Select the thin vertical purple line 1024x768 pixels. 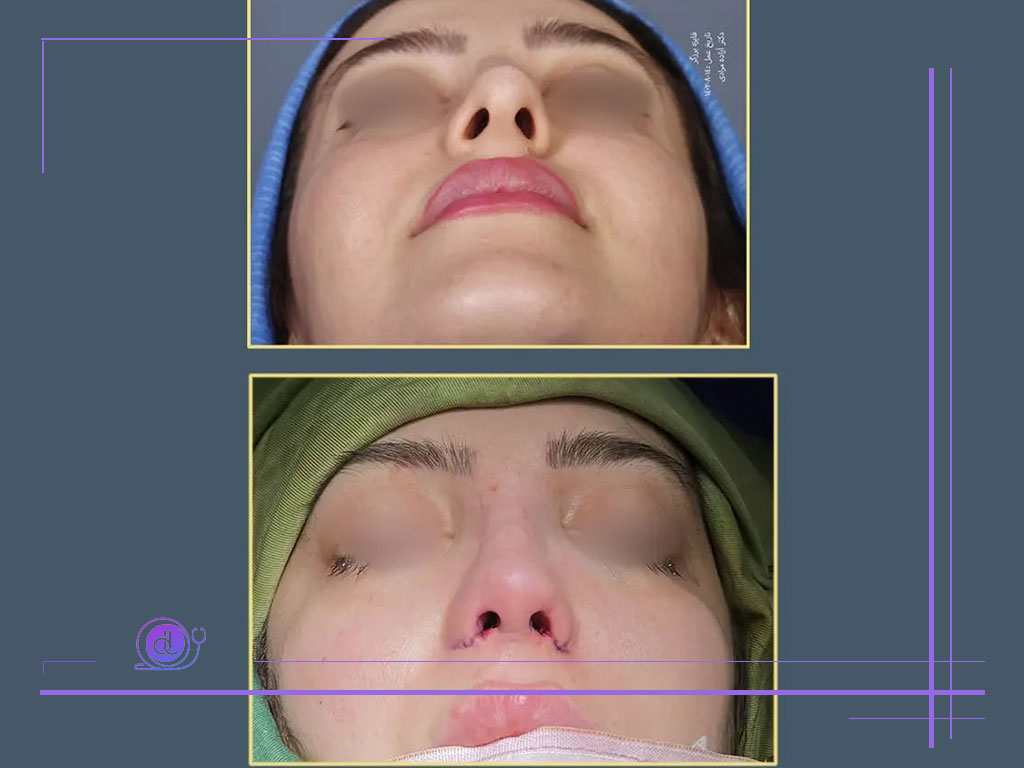click(x=951, y=403)
